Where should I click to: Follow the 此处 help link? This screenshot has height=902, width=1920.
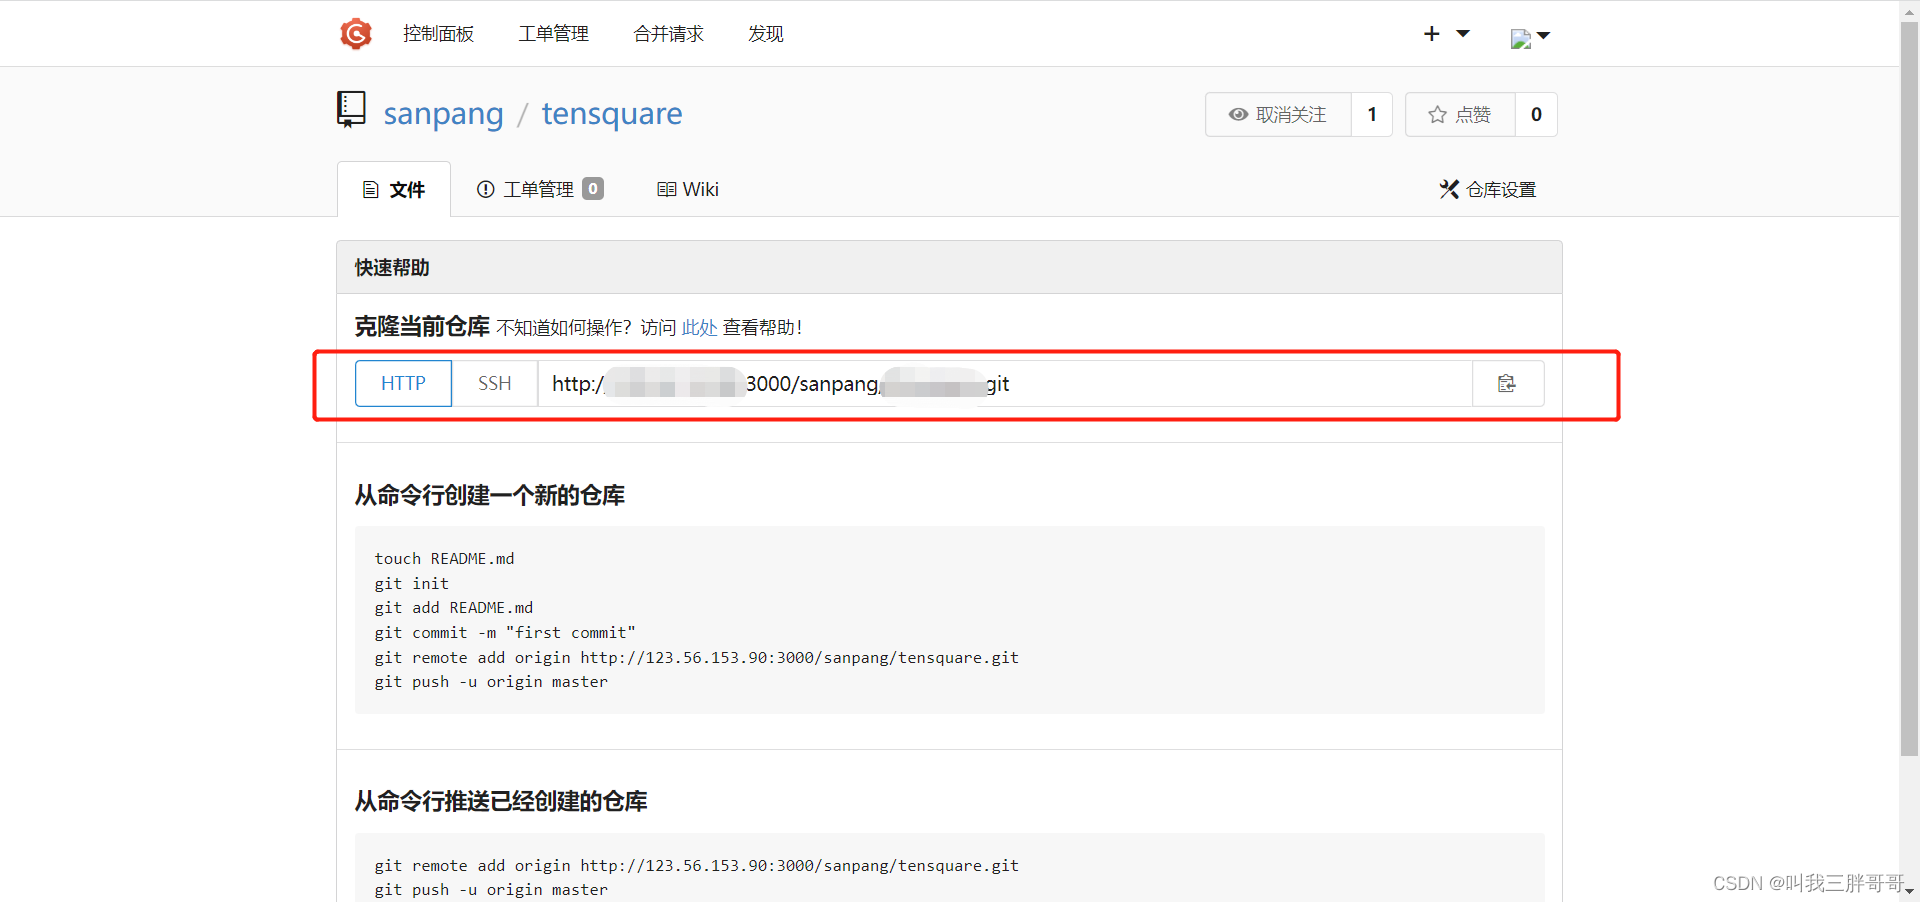(699, 328)
